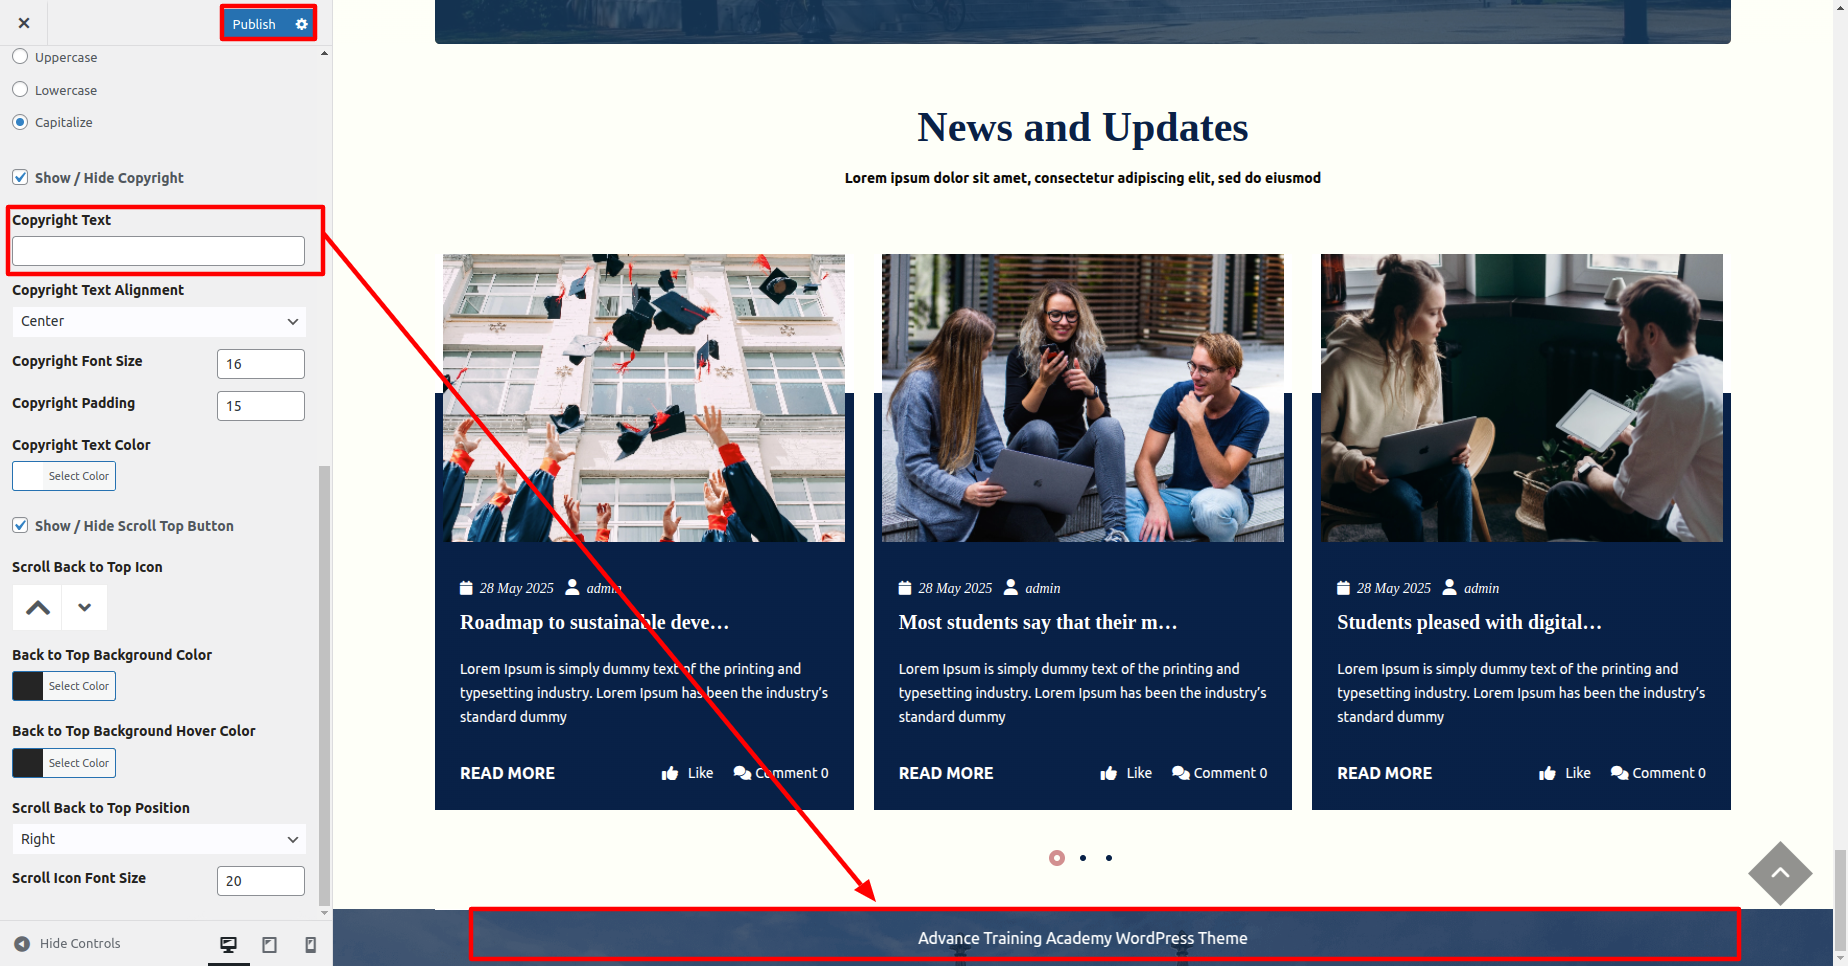1848x966 pixels.
Task: Open Back to Top Background Color picker
Action: (64, 686)
